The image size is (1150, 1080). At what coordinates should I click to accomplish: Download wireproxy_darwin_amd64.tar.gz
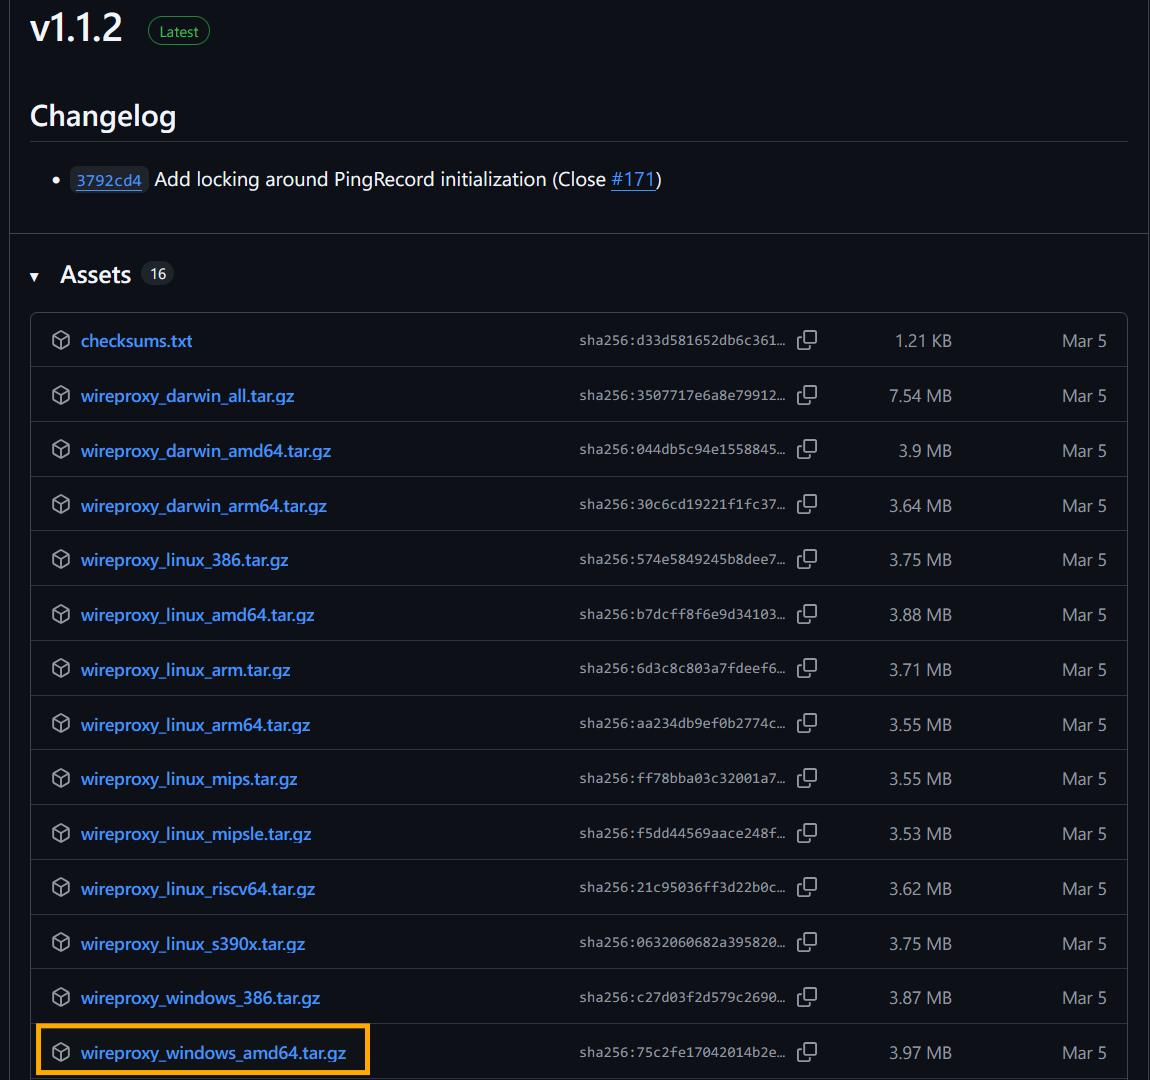(x=205, y=451)
